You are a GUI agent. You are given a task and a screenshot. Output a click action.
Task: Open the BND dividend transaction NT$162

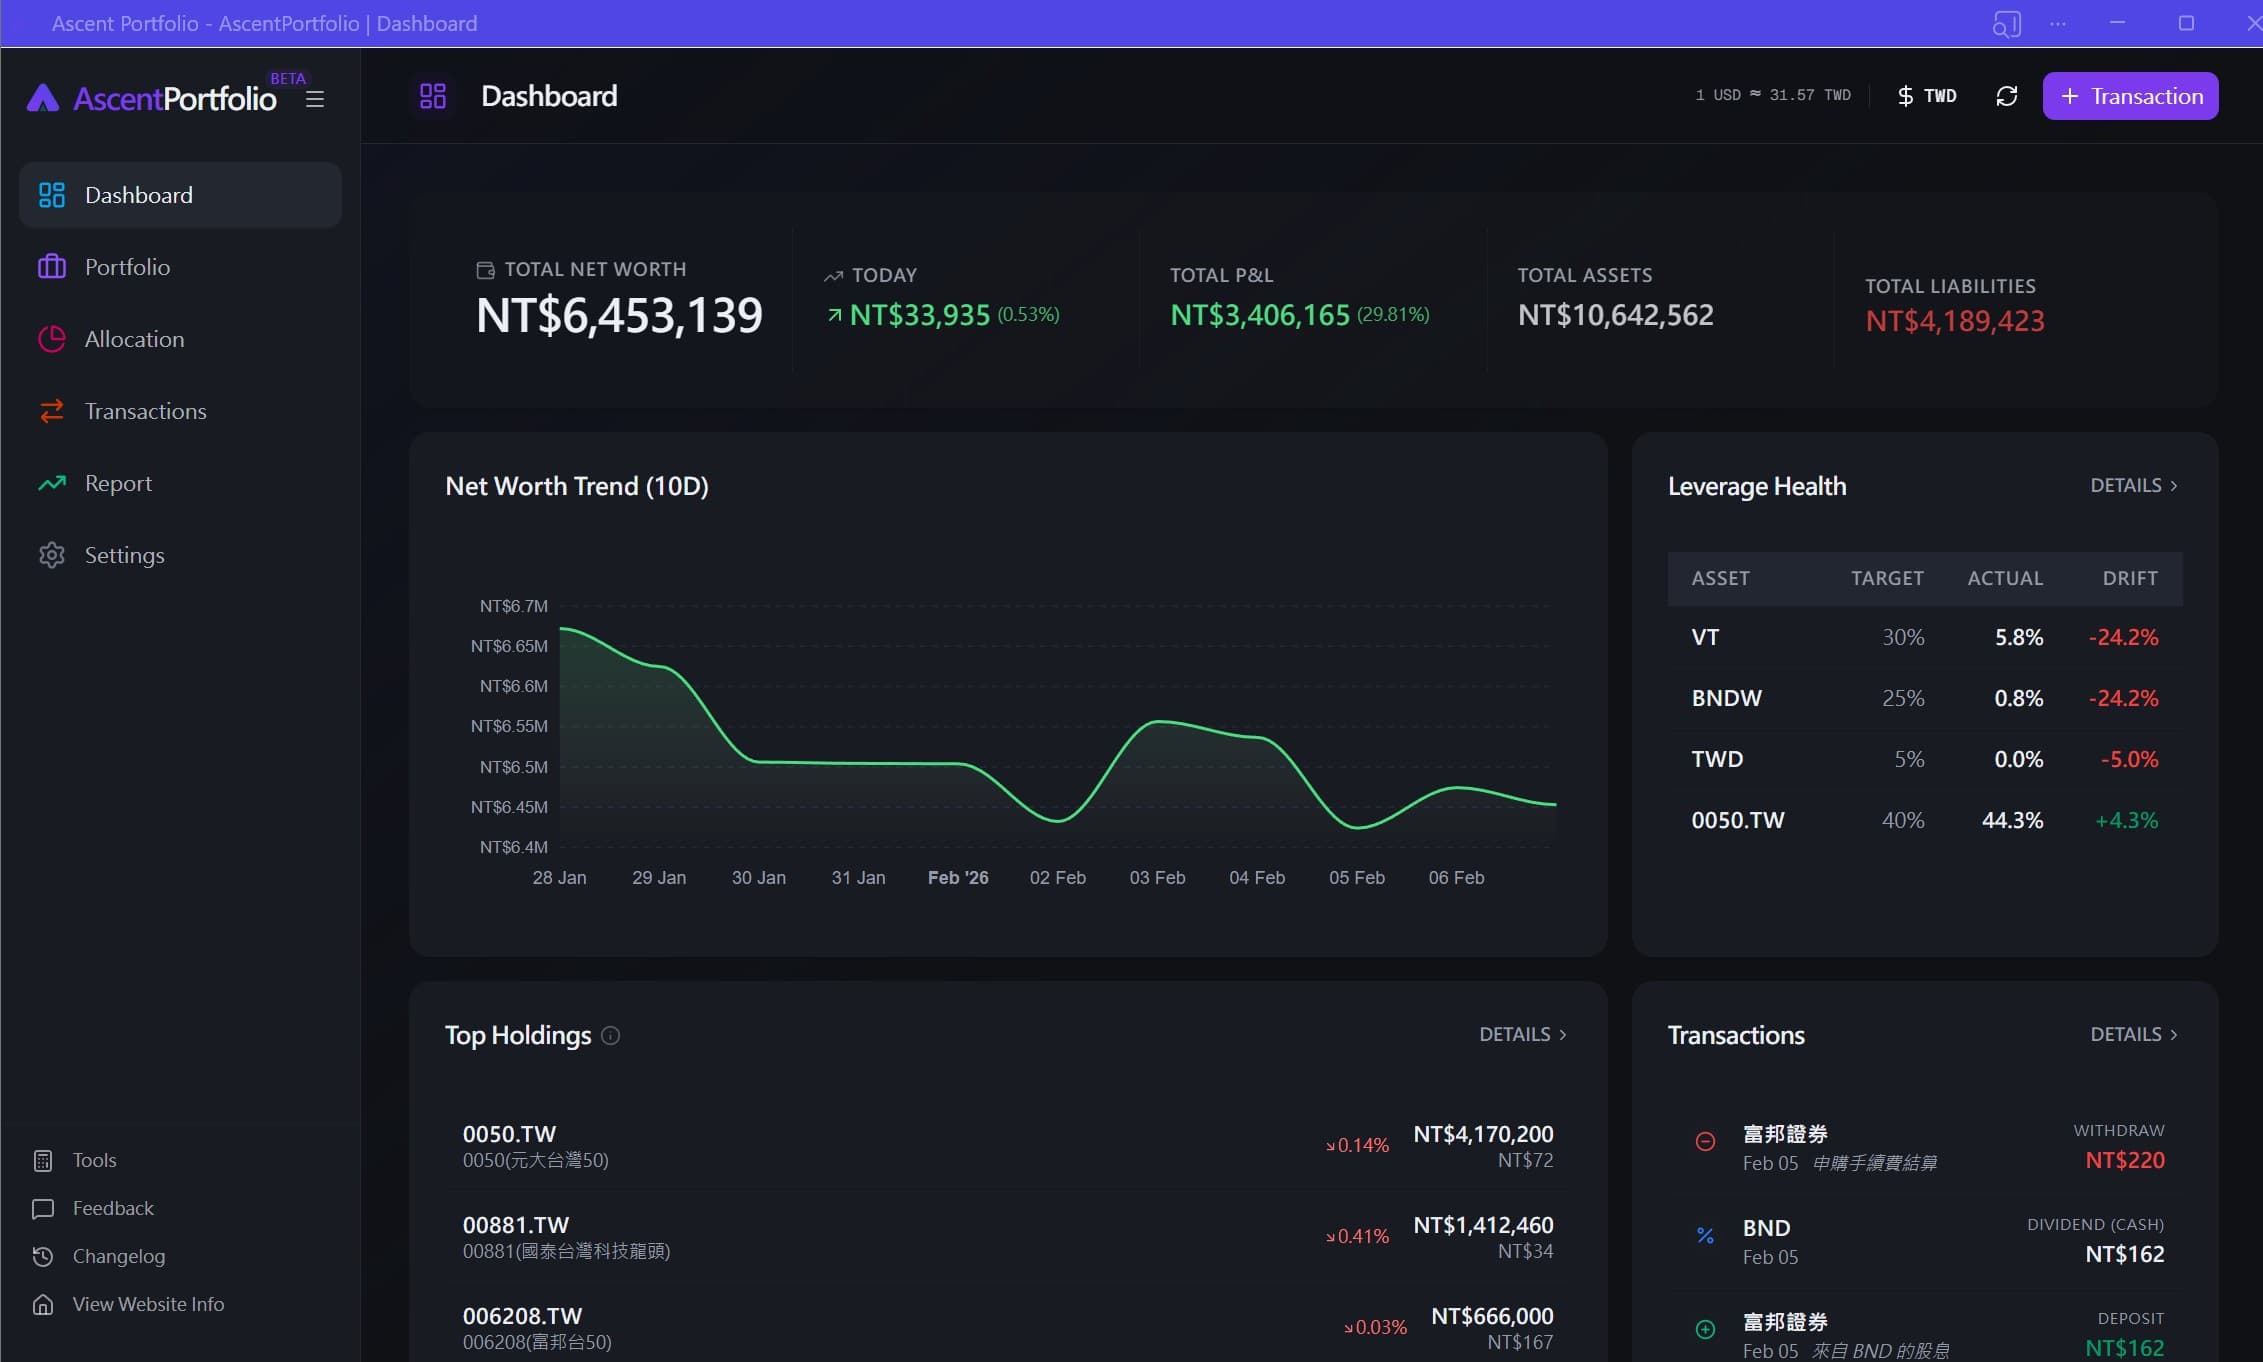tap(1925, 1240)
